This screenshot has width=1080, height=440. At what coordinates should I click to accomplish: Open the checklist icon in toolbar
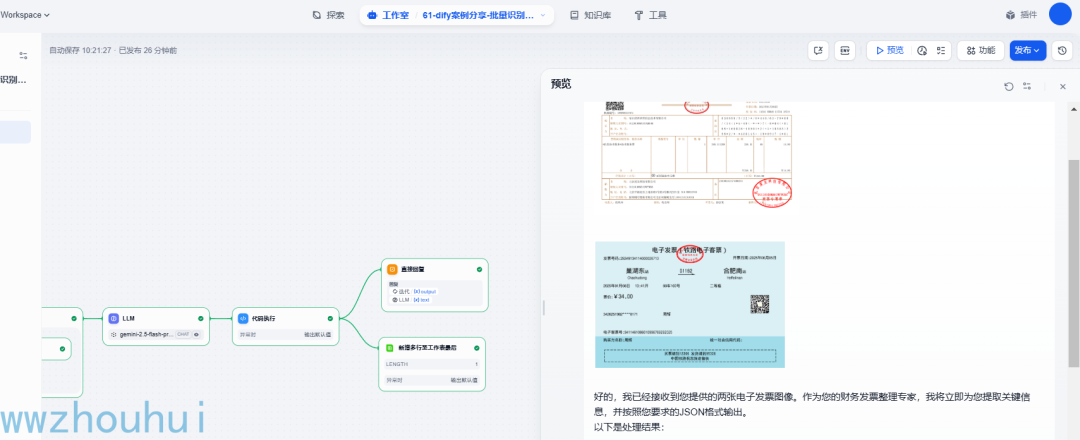pyautogui.click(x=941, y=50)
